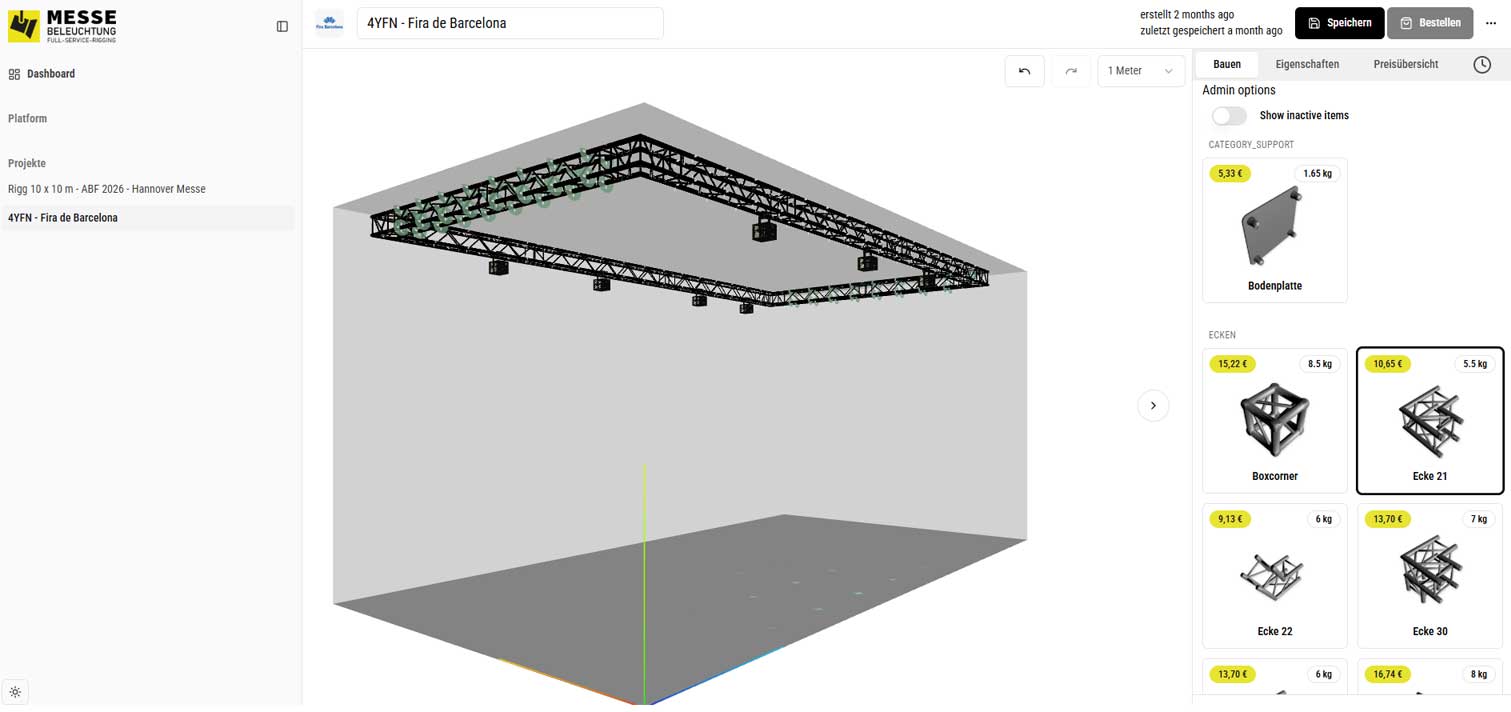Edit the project name field
This screenshot has width=1511, height=712.
(x=510, y=23)
